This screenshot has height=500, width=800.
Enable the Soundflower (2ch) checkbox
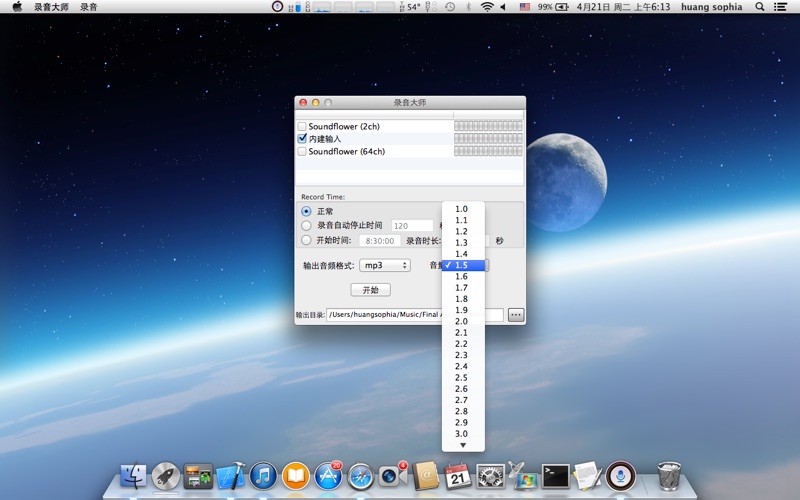coord(302,127)
